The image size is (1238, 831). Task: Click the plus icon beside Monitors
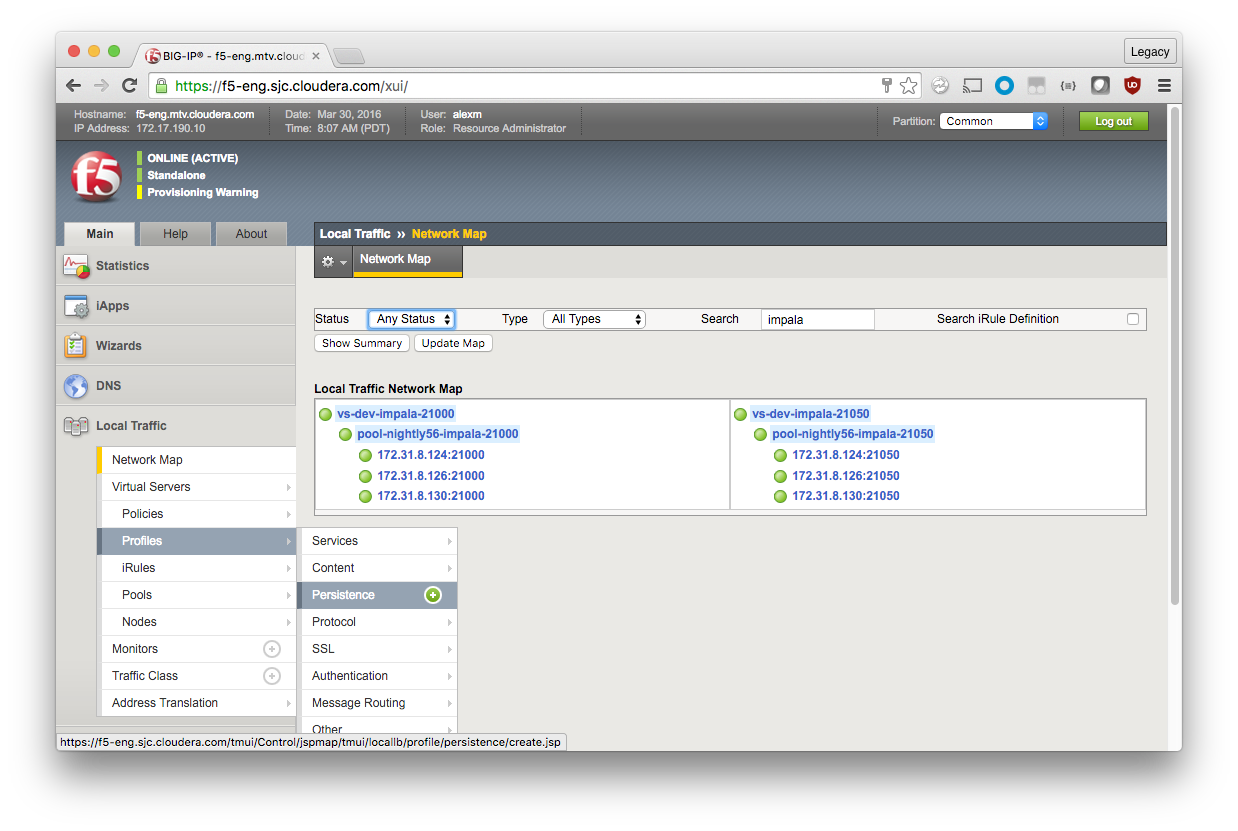coord(271,649)
